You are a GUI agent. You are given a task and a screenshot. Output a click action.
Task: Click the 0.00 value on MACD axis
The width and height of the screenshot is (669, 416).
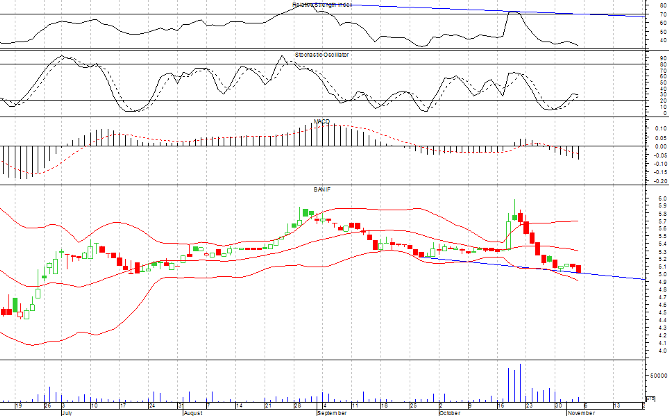tap(661, 146)
